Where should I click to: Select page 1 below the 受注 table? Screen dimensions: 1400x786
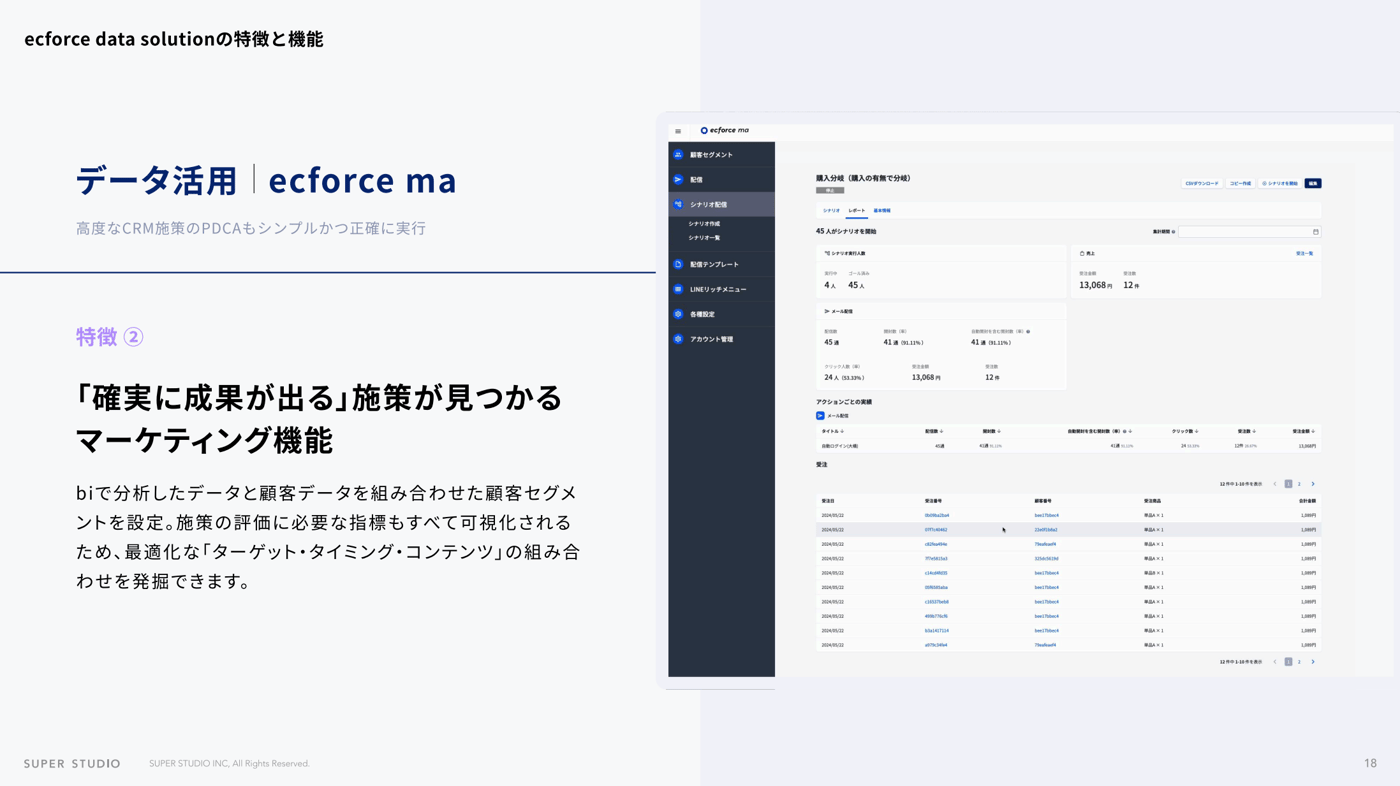pyautogui.click(x=1288, y=662)
